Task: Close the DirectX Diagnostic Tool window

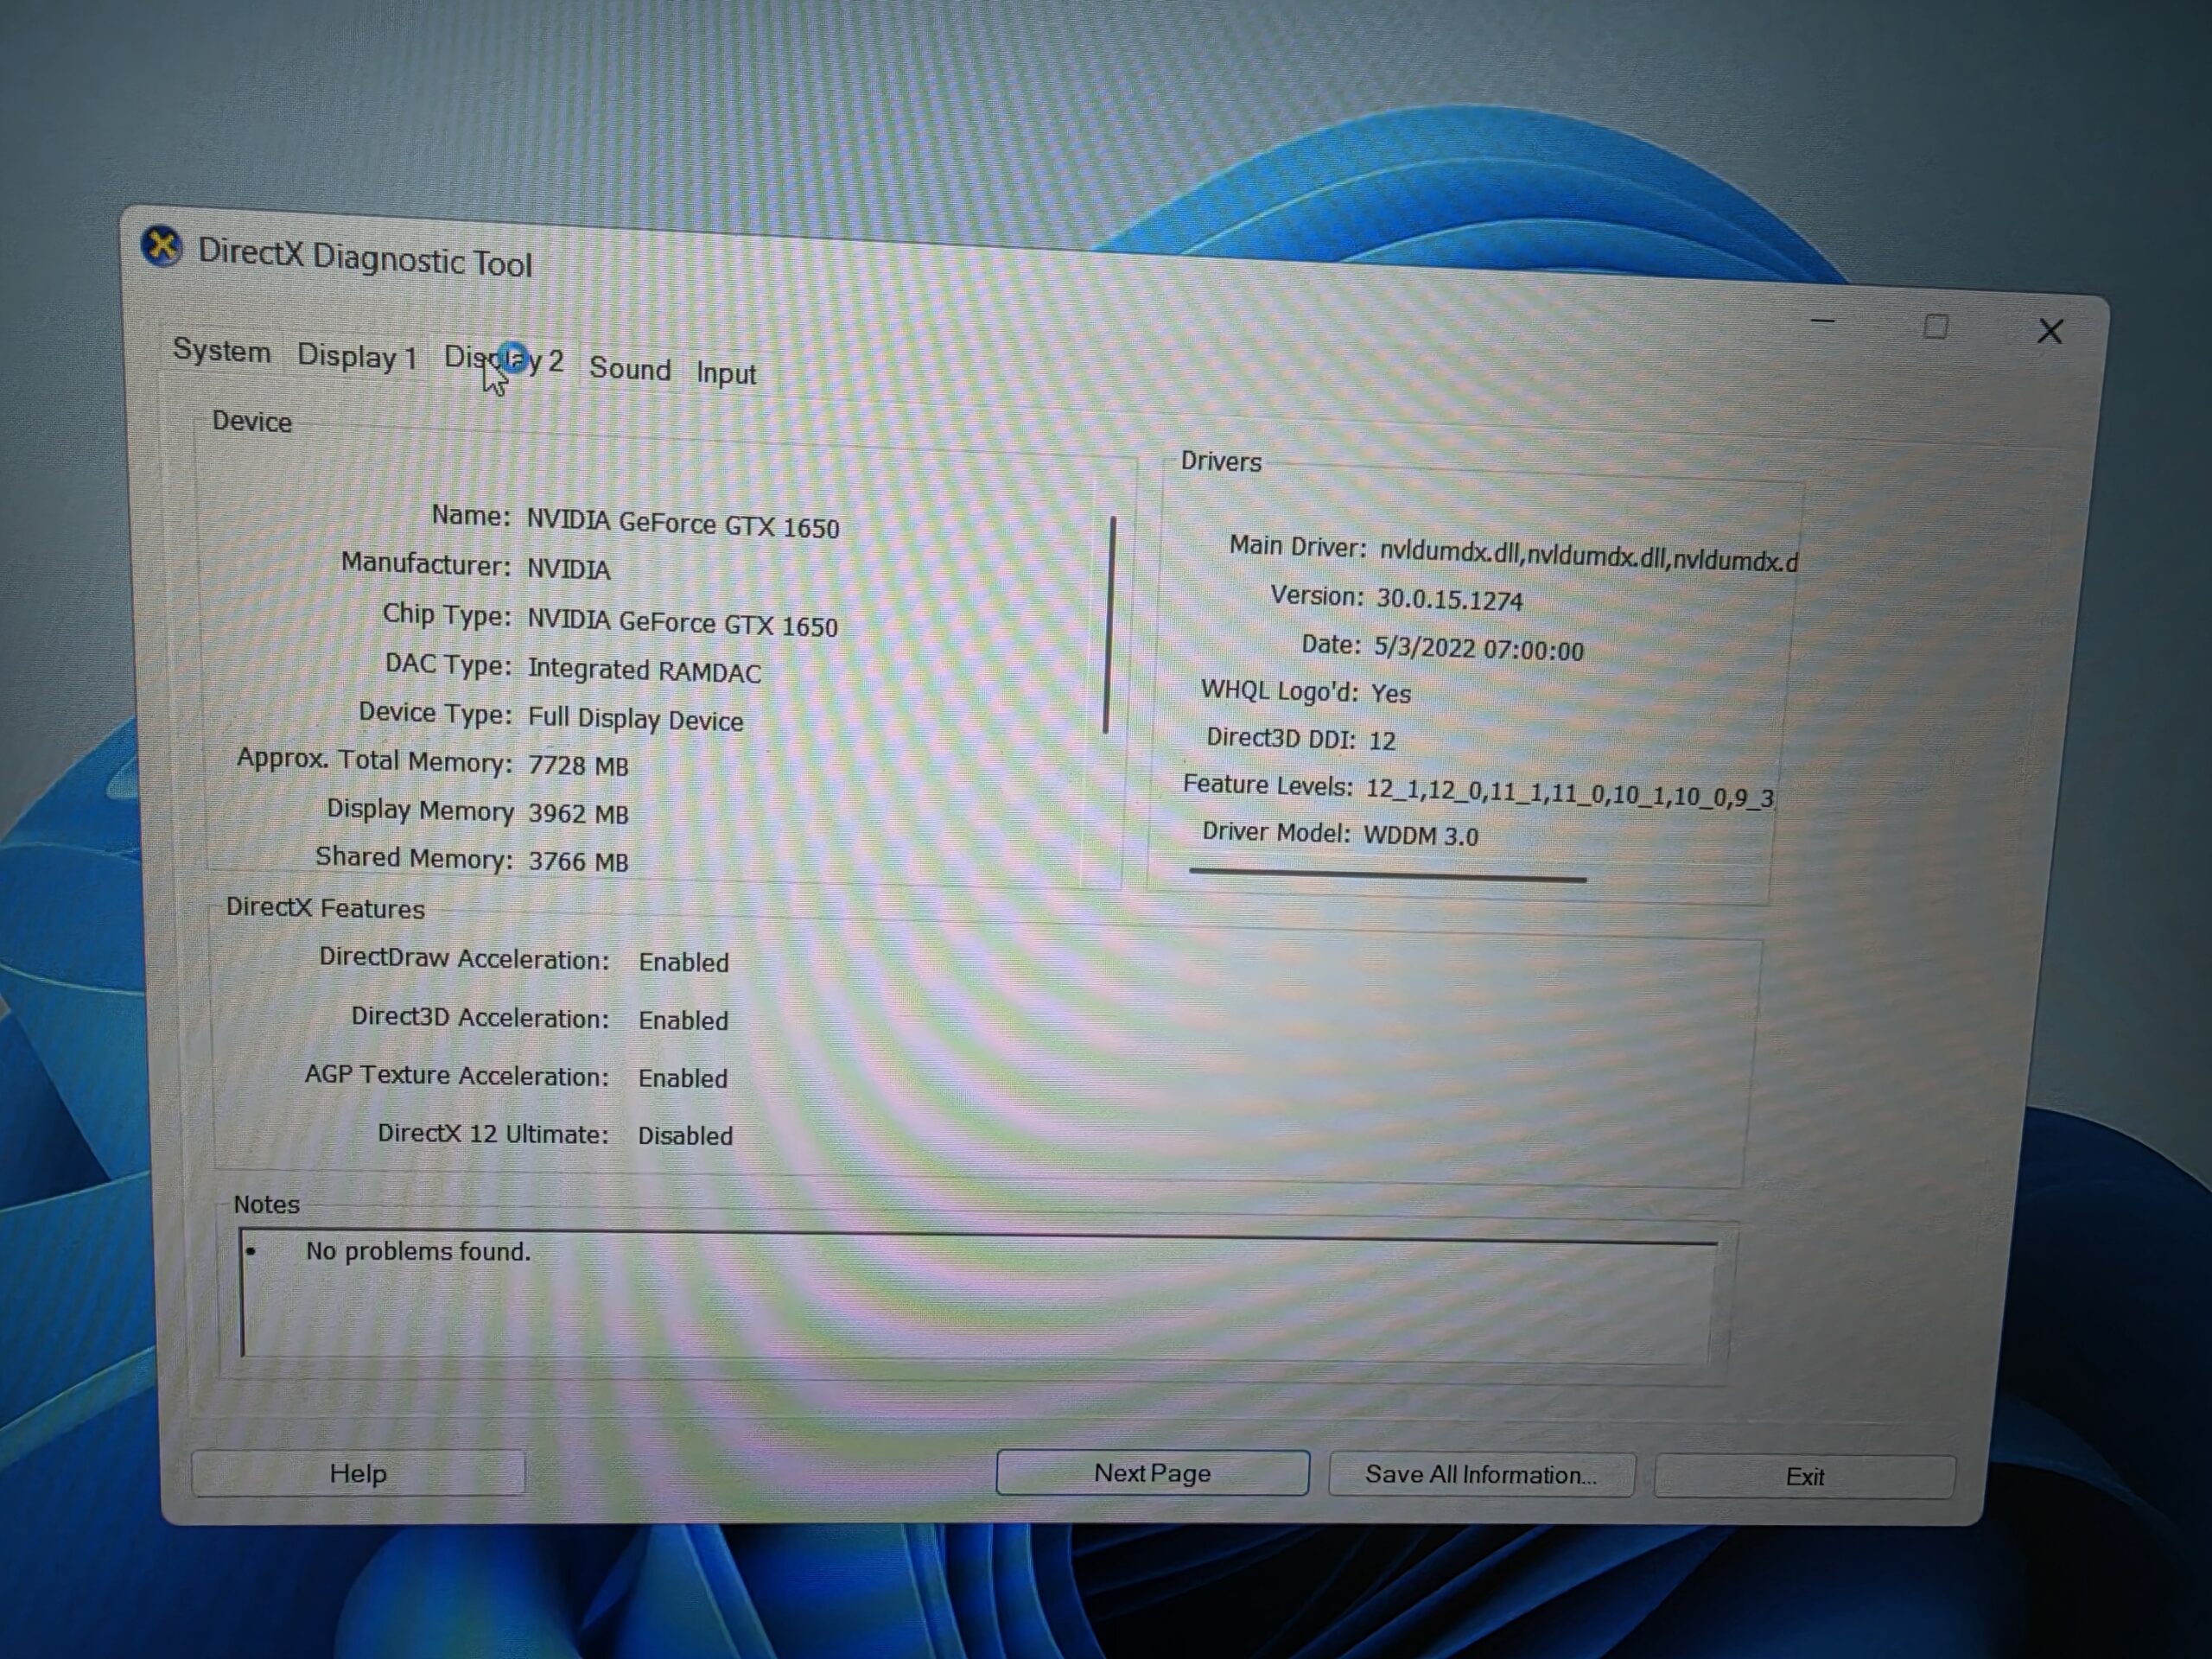Action: [x=2050, y=332]
